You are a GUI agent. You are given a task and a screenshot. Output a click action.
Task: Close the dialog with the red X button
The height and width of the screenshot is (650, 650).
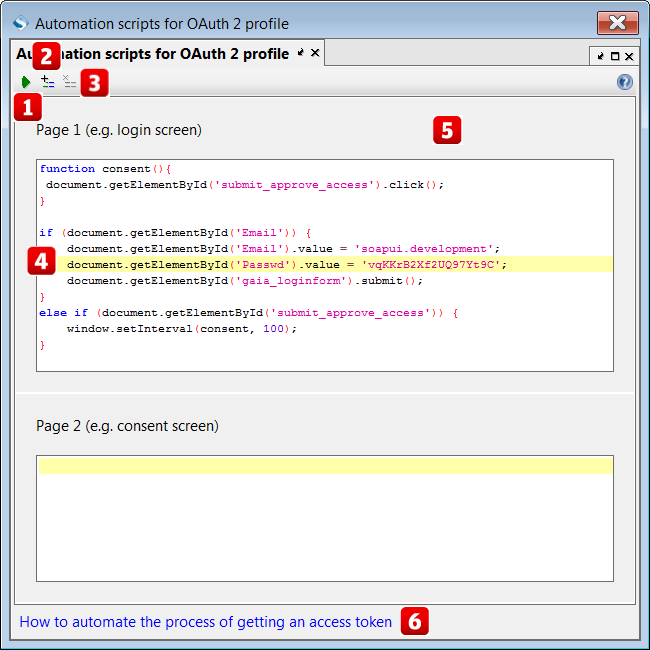coord(618,23)
